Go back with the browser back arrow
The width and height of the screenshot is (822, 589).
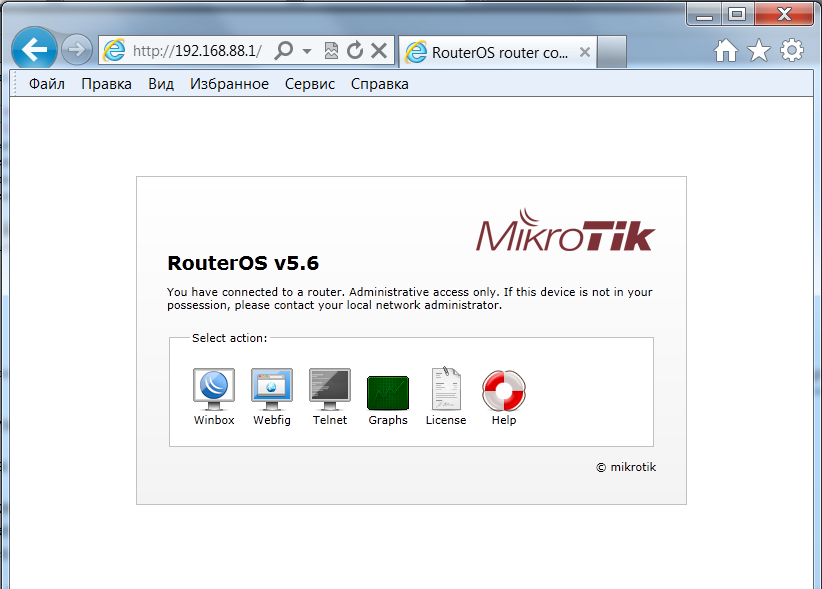34,49
